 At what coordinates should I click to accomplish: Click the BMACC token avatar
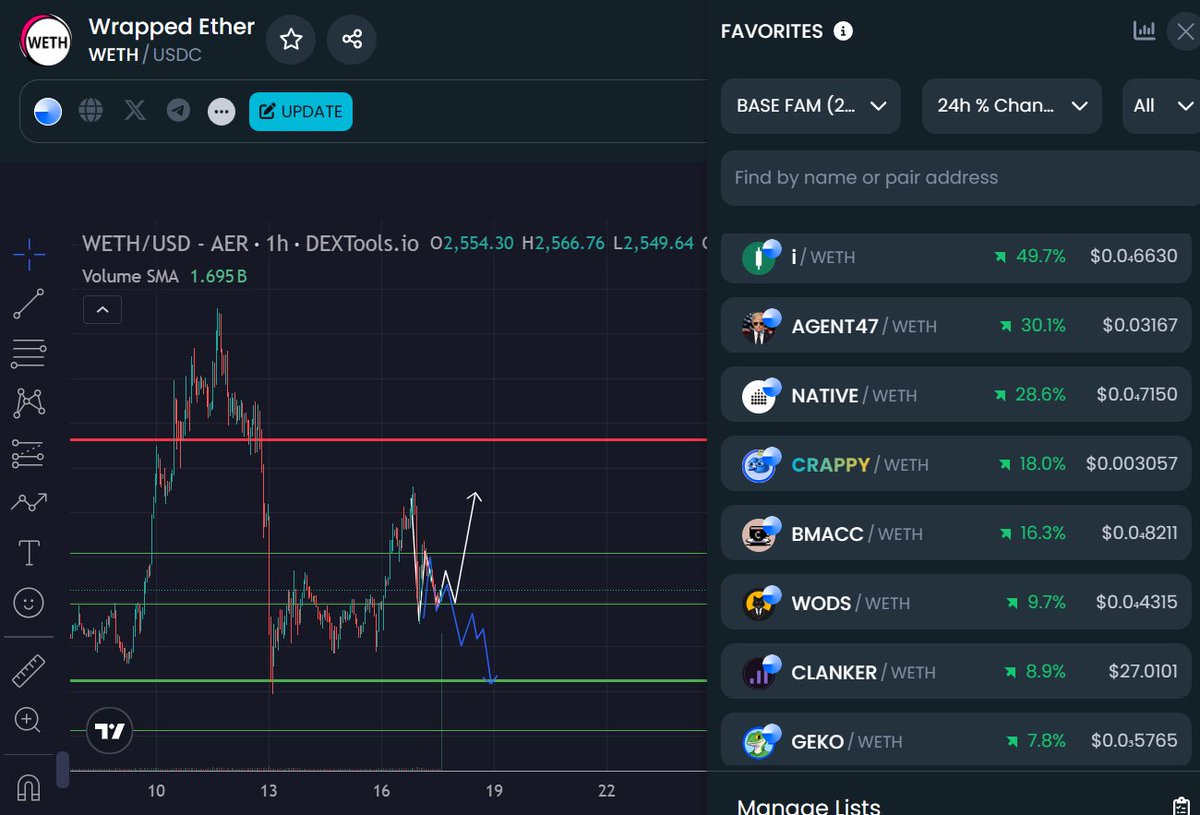[759, 534]
